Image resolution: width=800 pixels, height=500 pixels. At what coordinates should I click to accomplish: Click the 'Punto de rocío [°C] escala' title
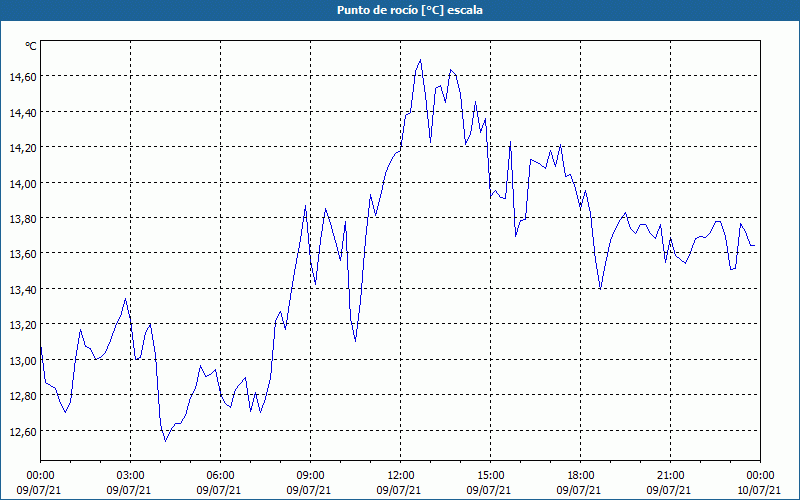coord(410,10)
